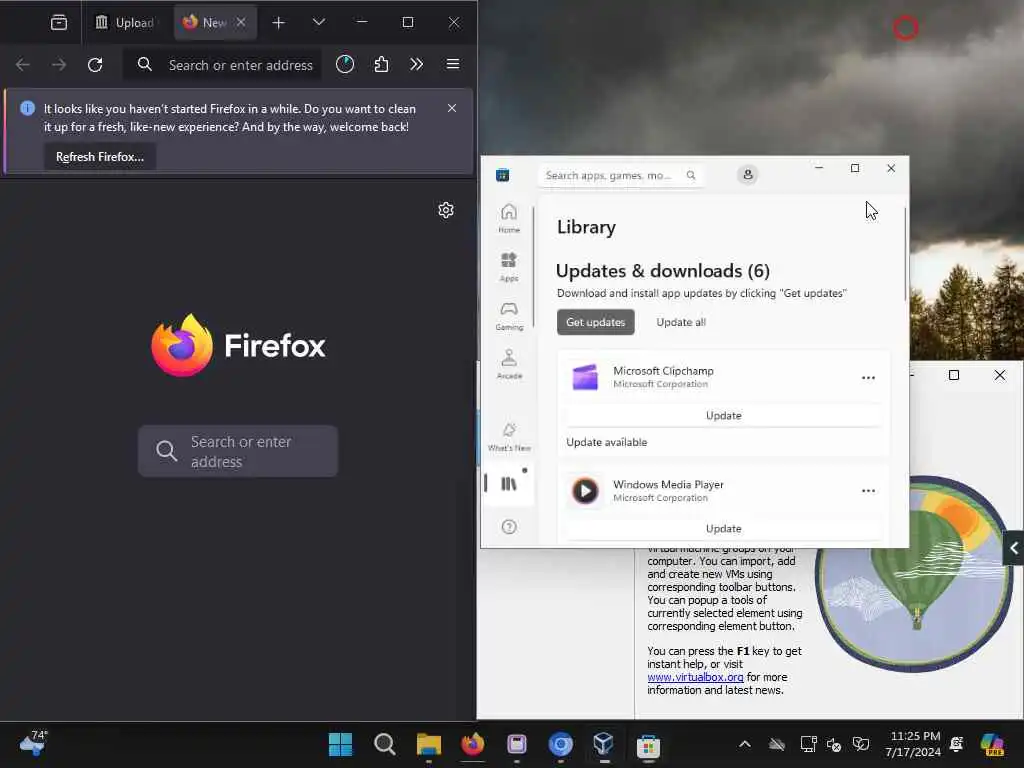Open the blue circular app on taskbar
The width and height of the screenshot is (1024, 768).
560,744
